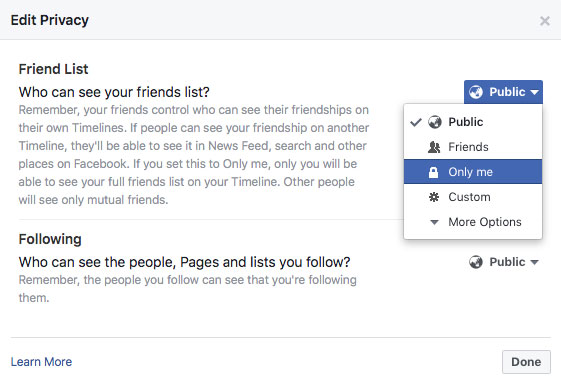Screen dimensions: 561x384
Task: Click the gear icon next to Custom
Action: click(x=434, y=197)
